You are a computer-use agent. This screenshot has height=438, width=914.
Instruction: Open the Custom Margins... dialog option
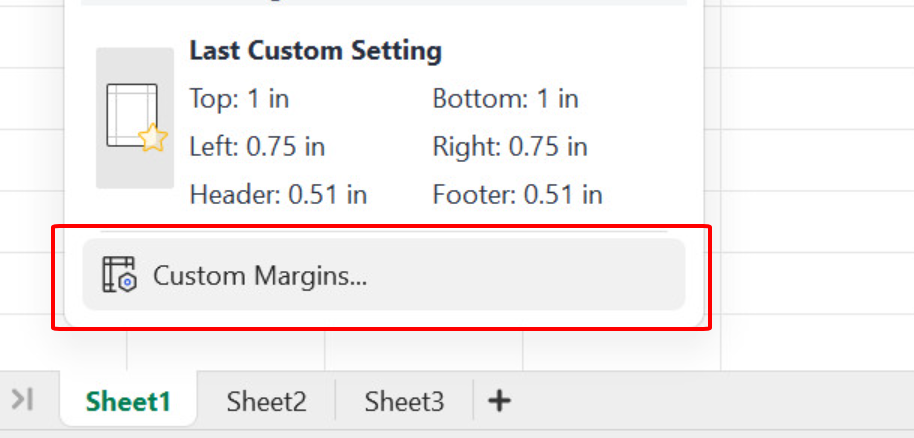tap(260, 275)
